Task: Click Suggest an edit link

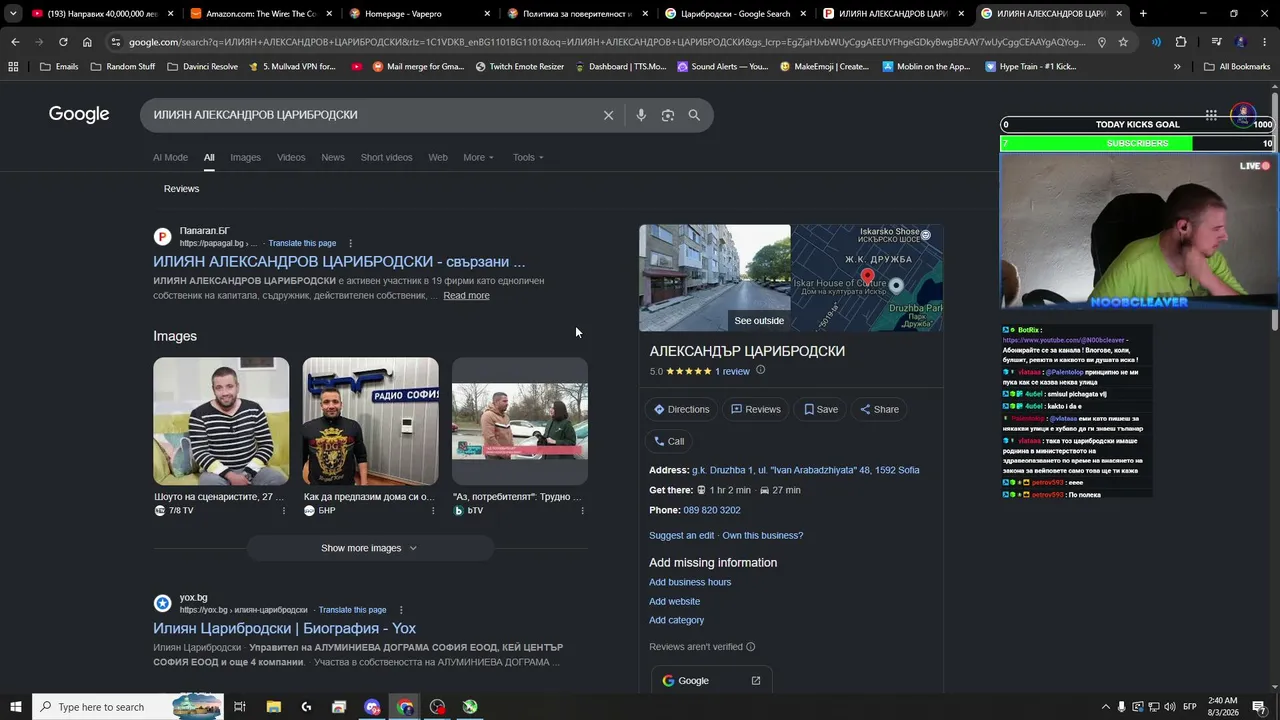Action: click(682, 536)
